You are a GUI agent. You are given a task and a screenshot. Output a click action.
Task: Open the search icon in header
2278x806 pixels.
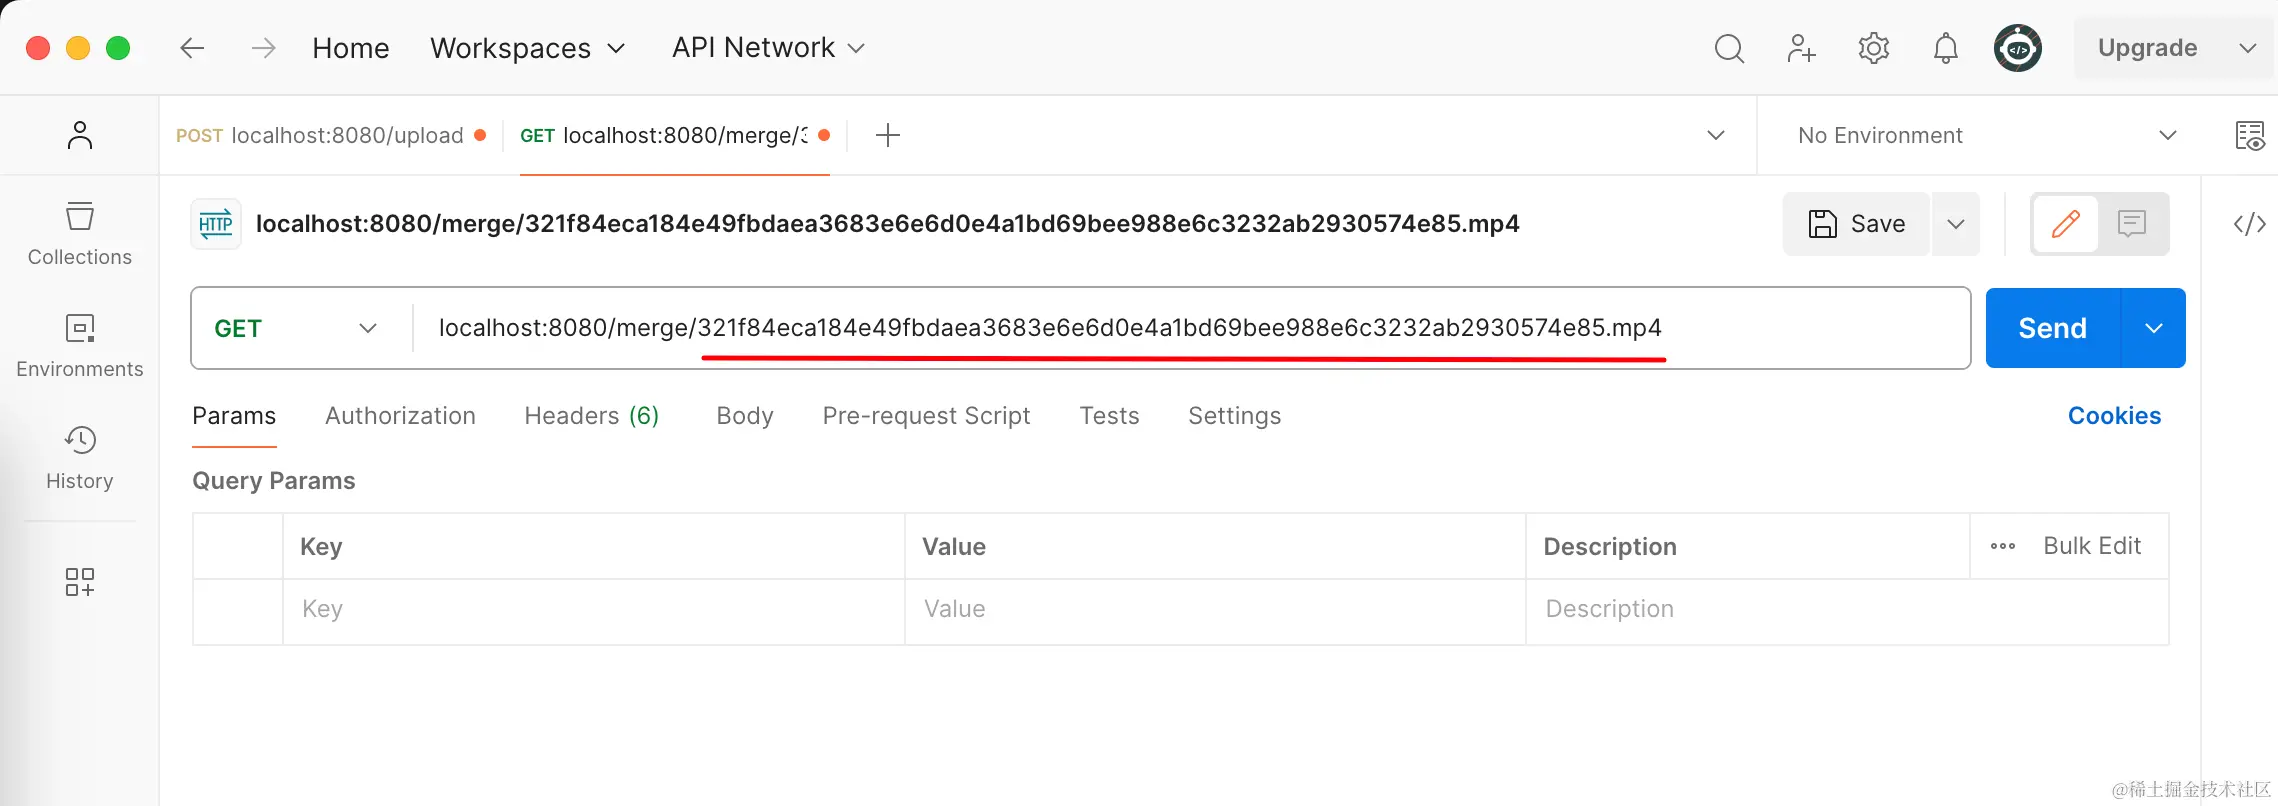point(1729,48)
